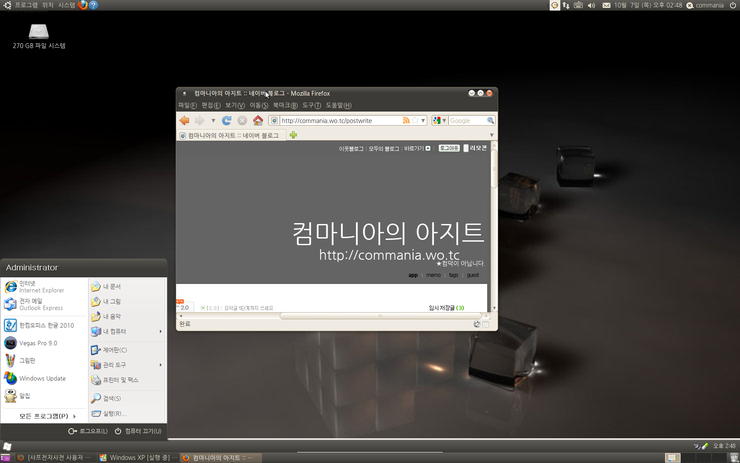Open Internet Explorer from start menu

pyautogui.click(x=38, y=287)
